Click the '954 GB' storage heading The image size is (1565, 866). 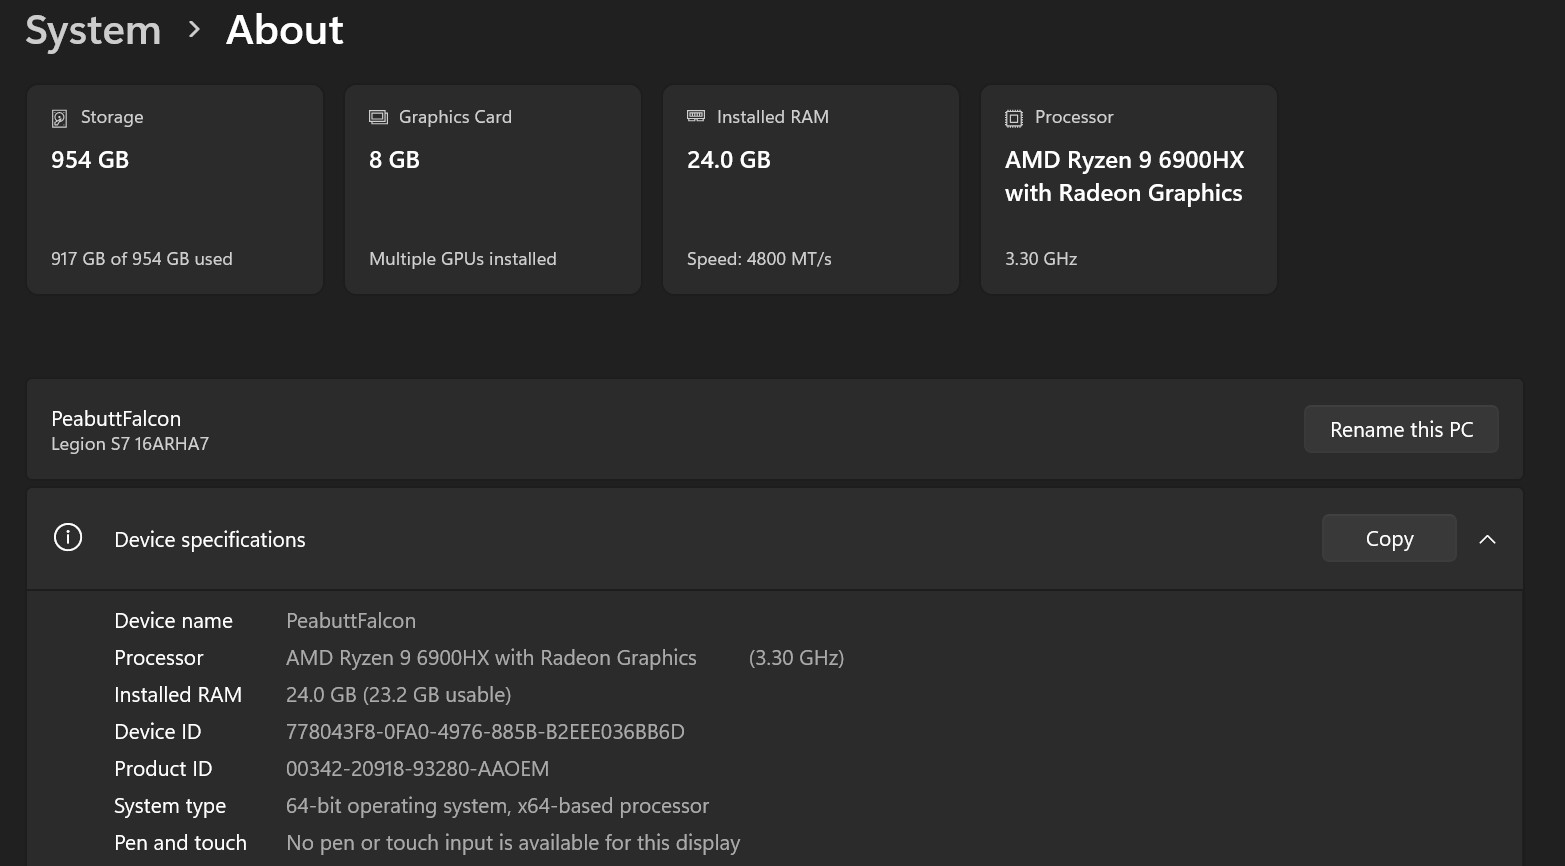pyautogui.click(x=90, y=160)
